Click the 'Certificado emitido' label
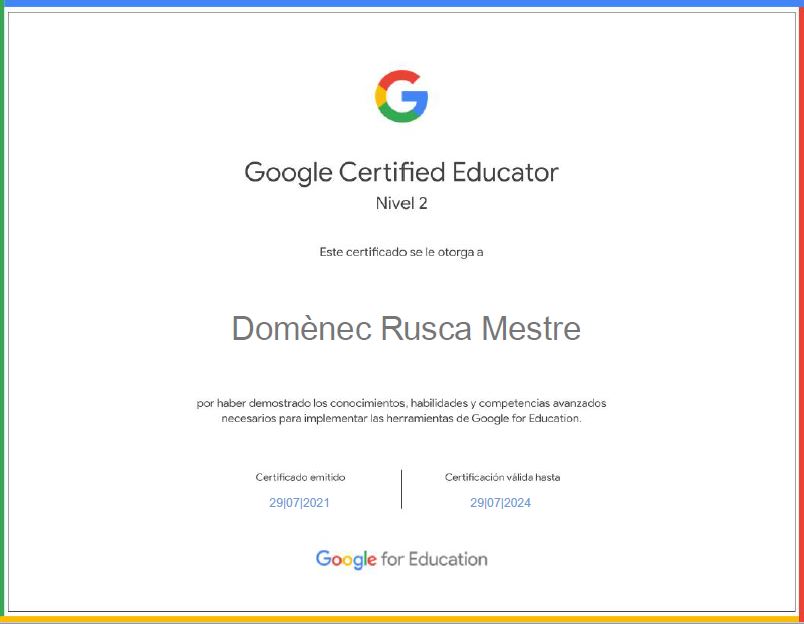Screen dimensions: 804x624 pyautogui.click(x=300, y=478)
